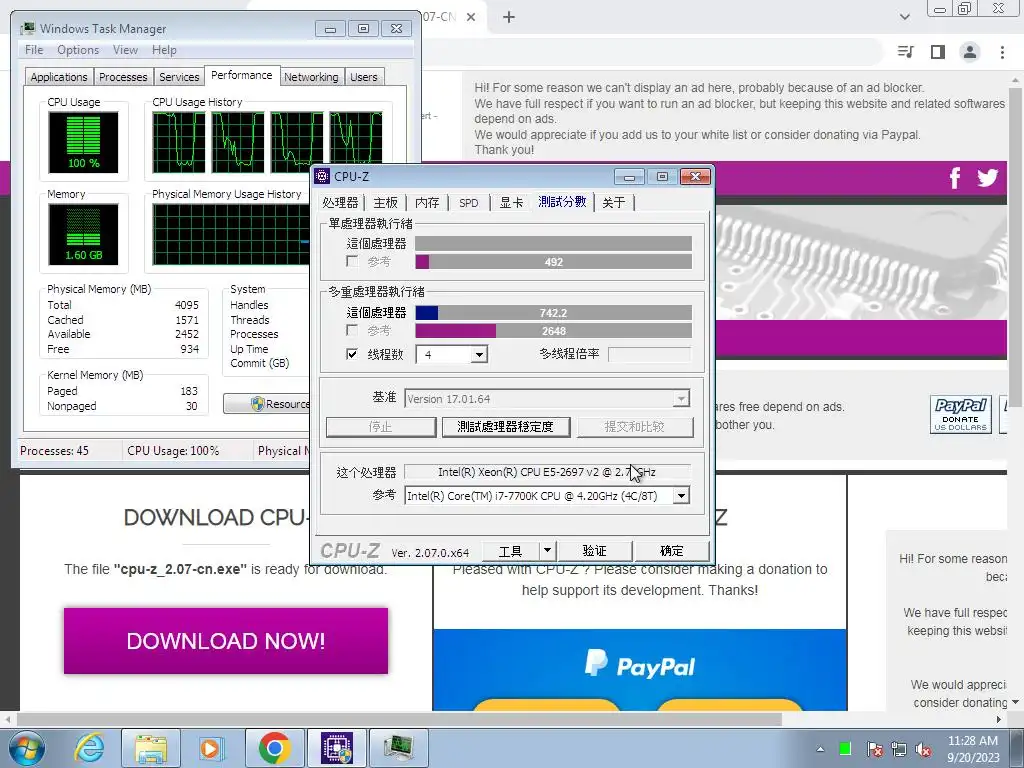
Task: Click the DOWNLOAD NOW! button
Action: pyautogui.click(x=226, y=641)
